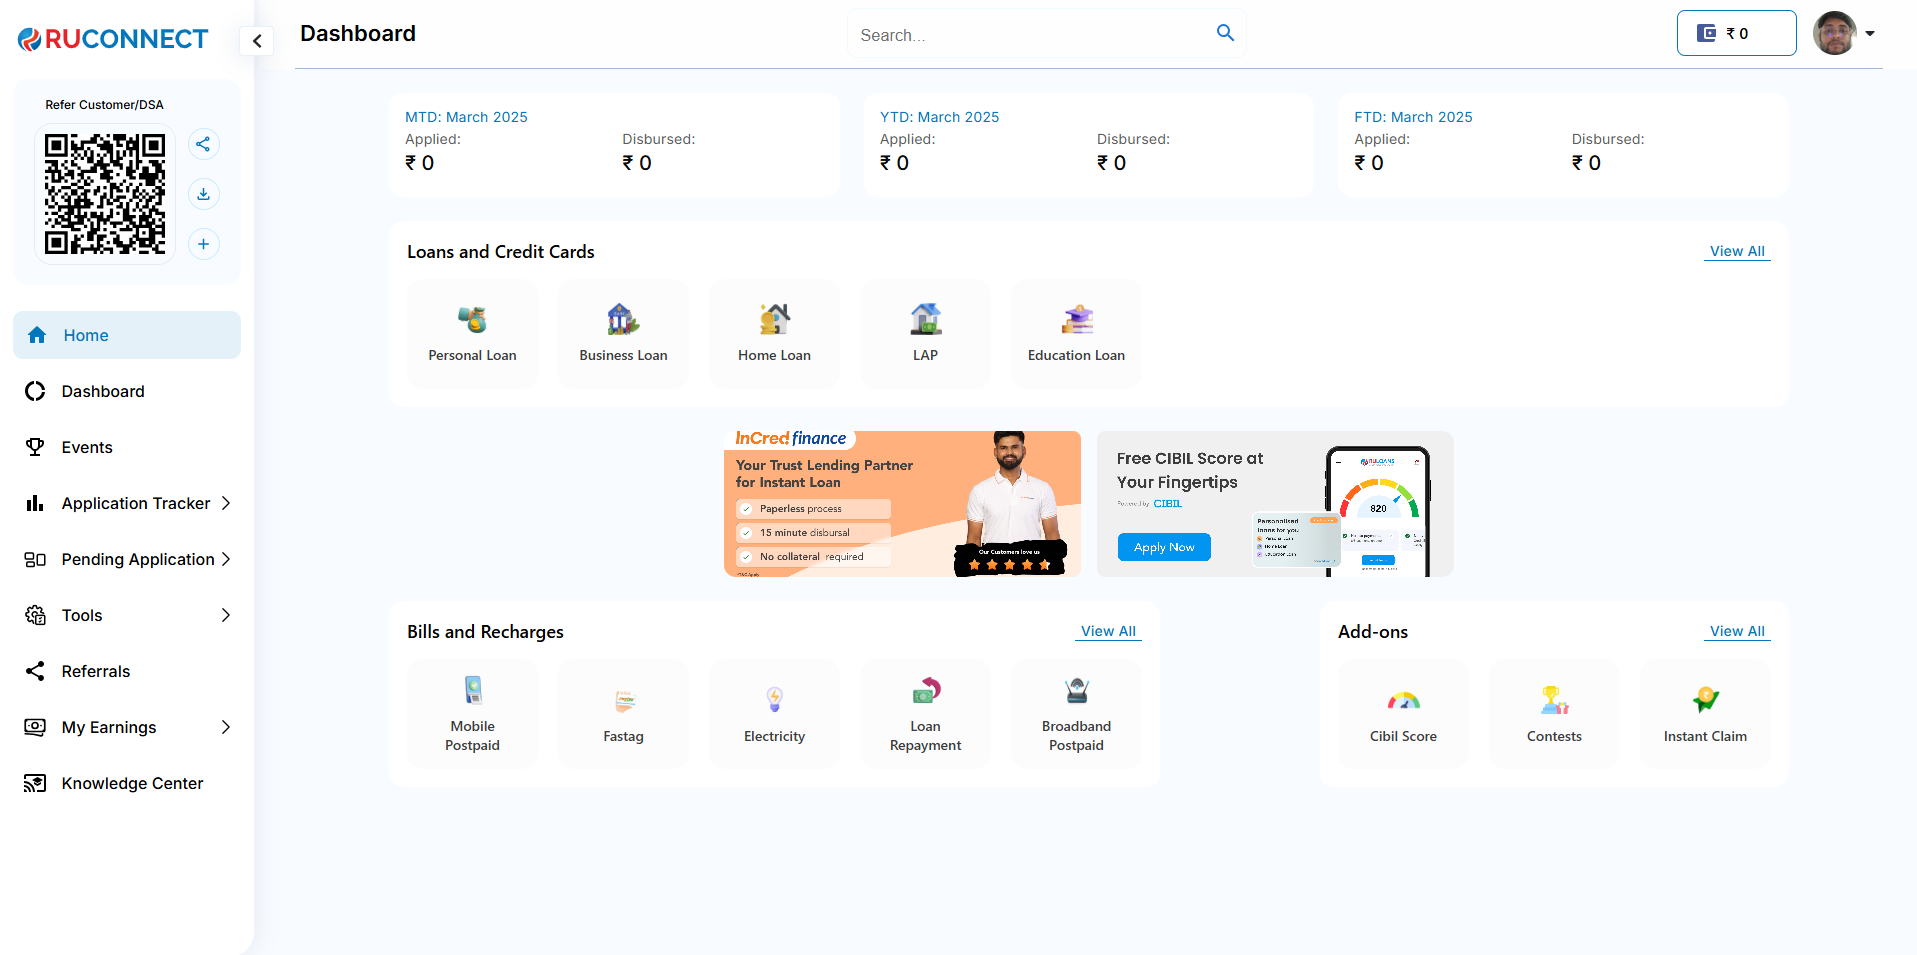Expand the Application Tracker submenu
Viewport: 1917px width, 955px height.
[x=226, y=503]
